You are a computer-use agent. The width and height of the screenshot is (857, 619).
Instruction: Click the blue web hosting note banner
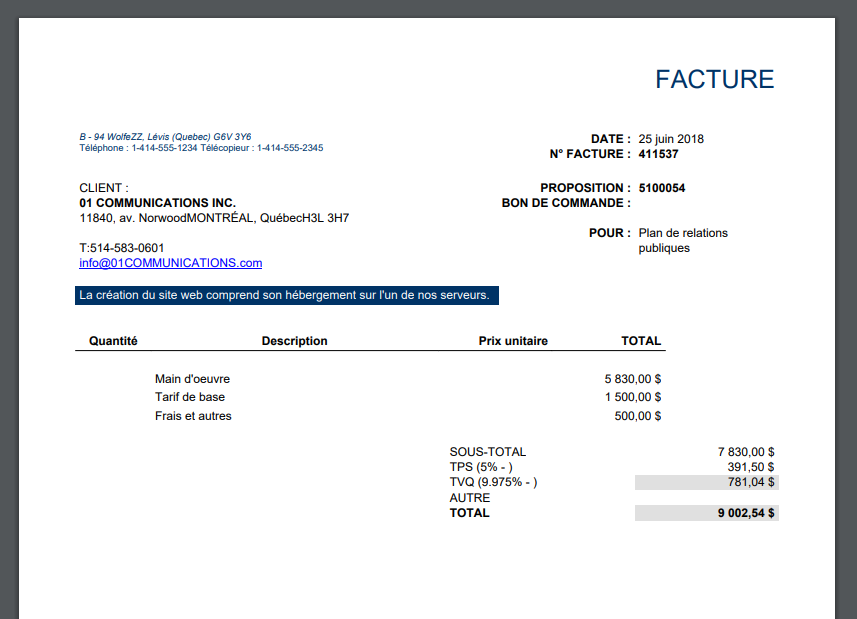[286, 296]
